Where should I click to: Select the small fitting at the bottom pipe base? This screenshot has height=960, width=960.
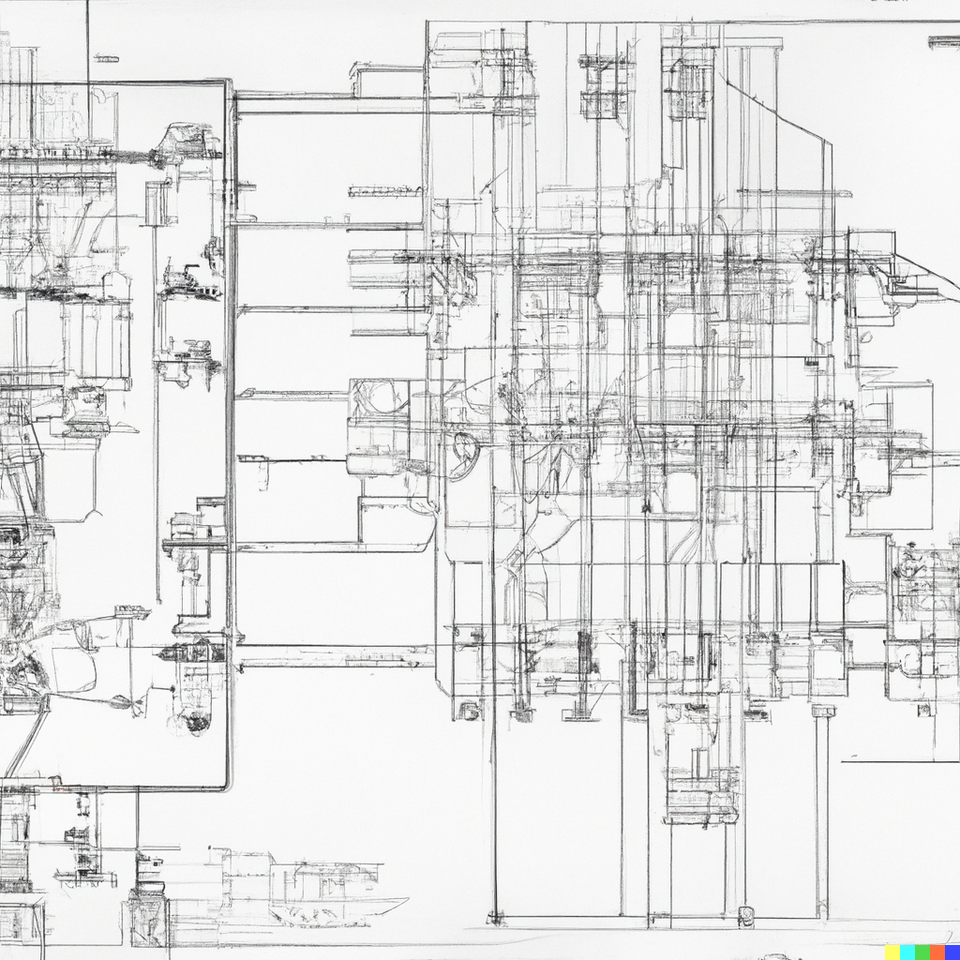(x=745, y=914)
